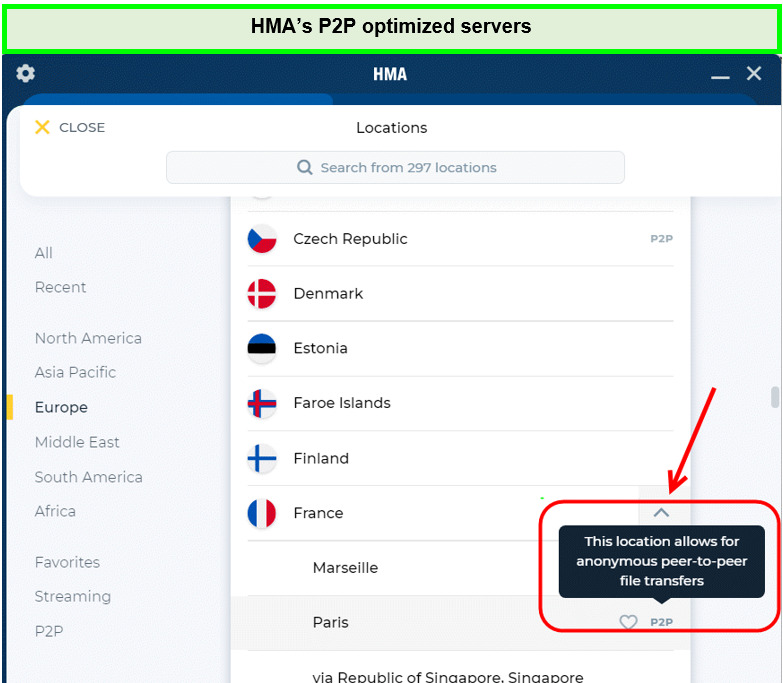Close the HMA window

click(754, 73)
